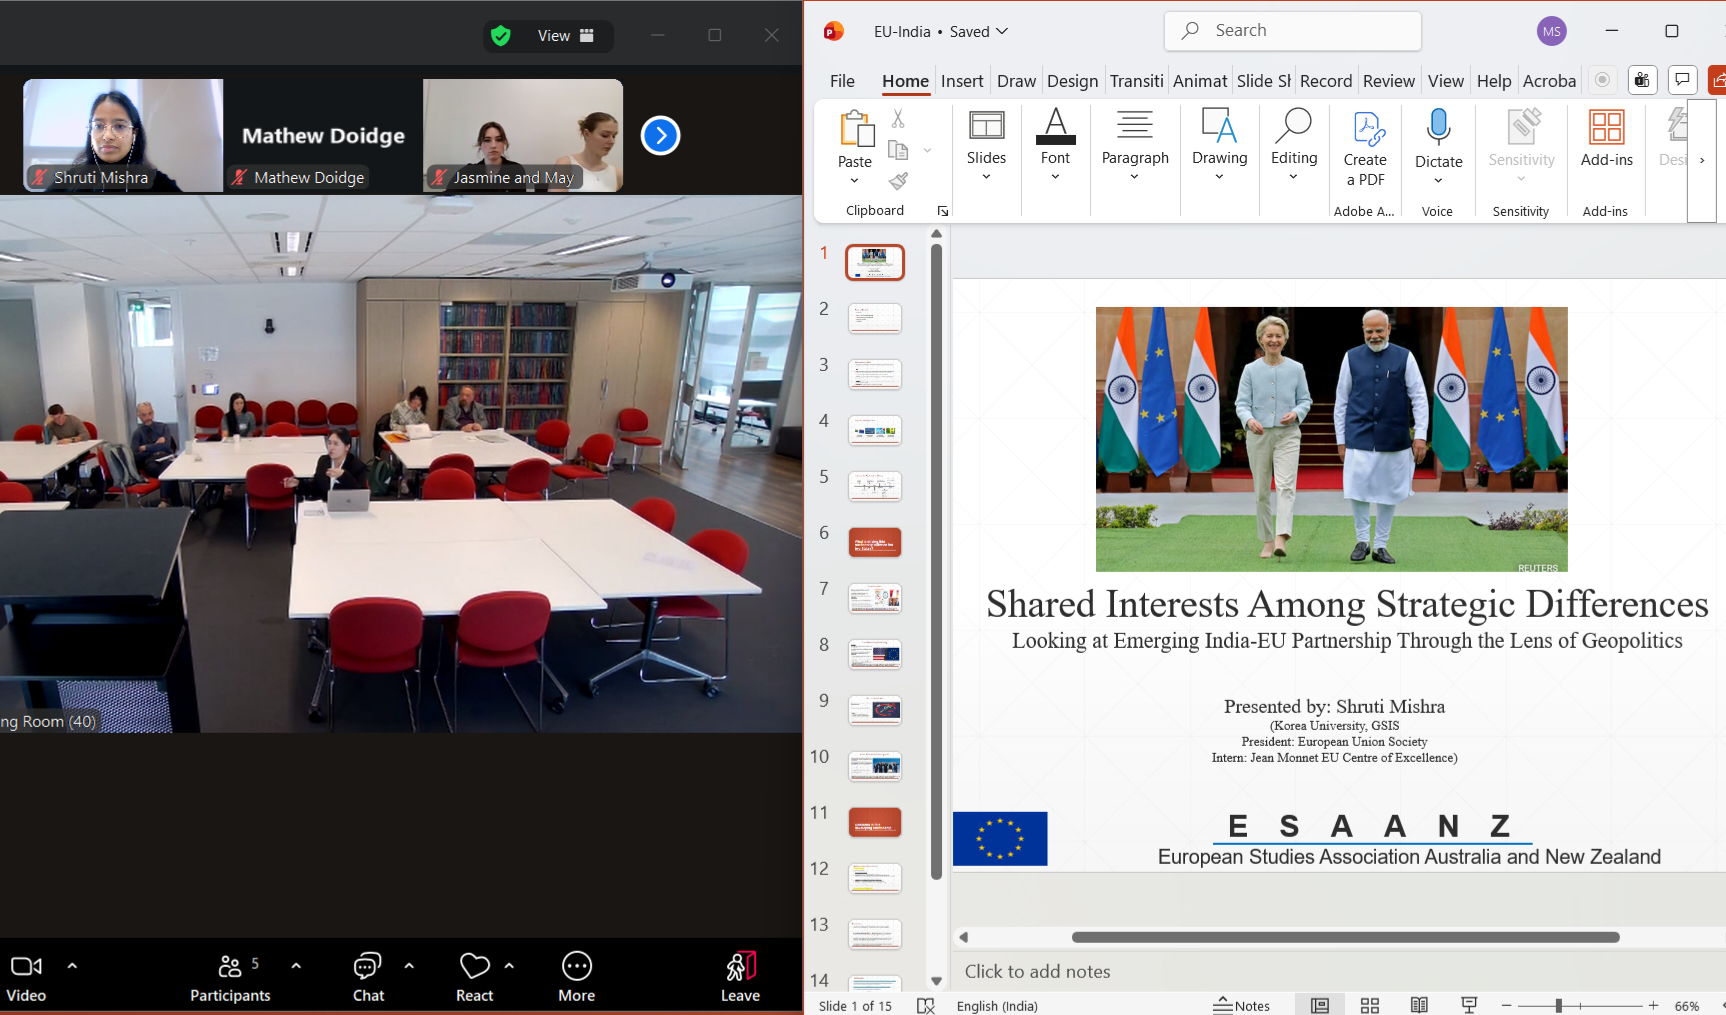Click the Format Painter brush icon

[x=898, y=181]
